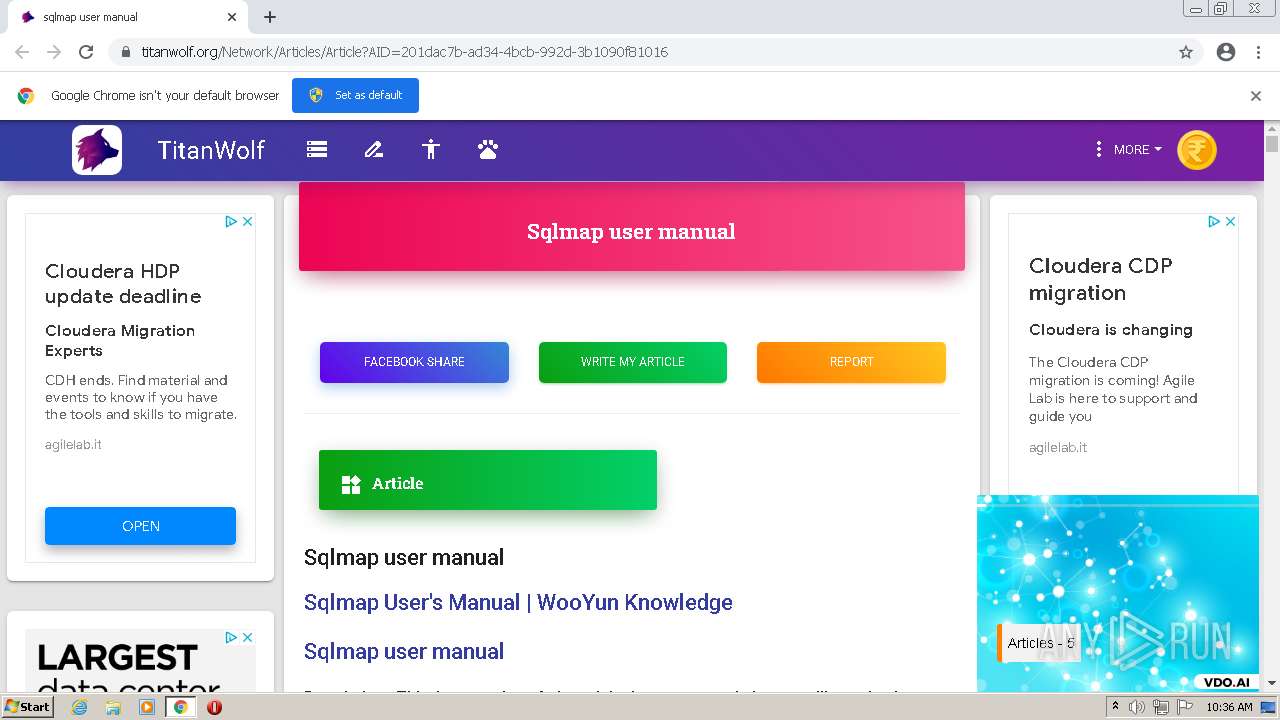
Task: Click the Chrome taskbar icon
Action: pos(181,707)
